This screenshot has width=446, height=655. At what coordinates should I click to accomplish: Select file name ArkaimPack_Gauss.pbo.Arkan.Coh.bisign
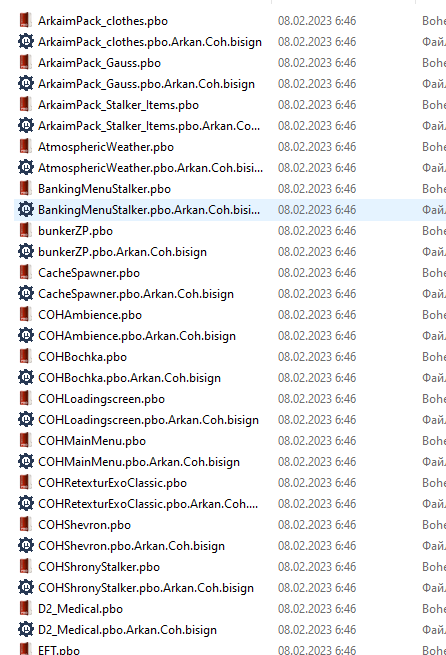point(146,84)
